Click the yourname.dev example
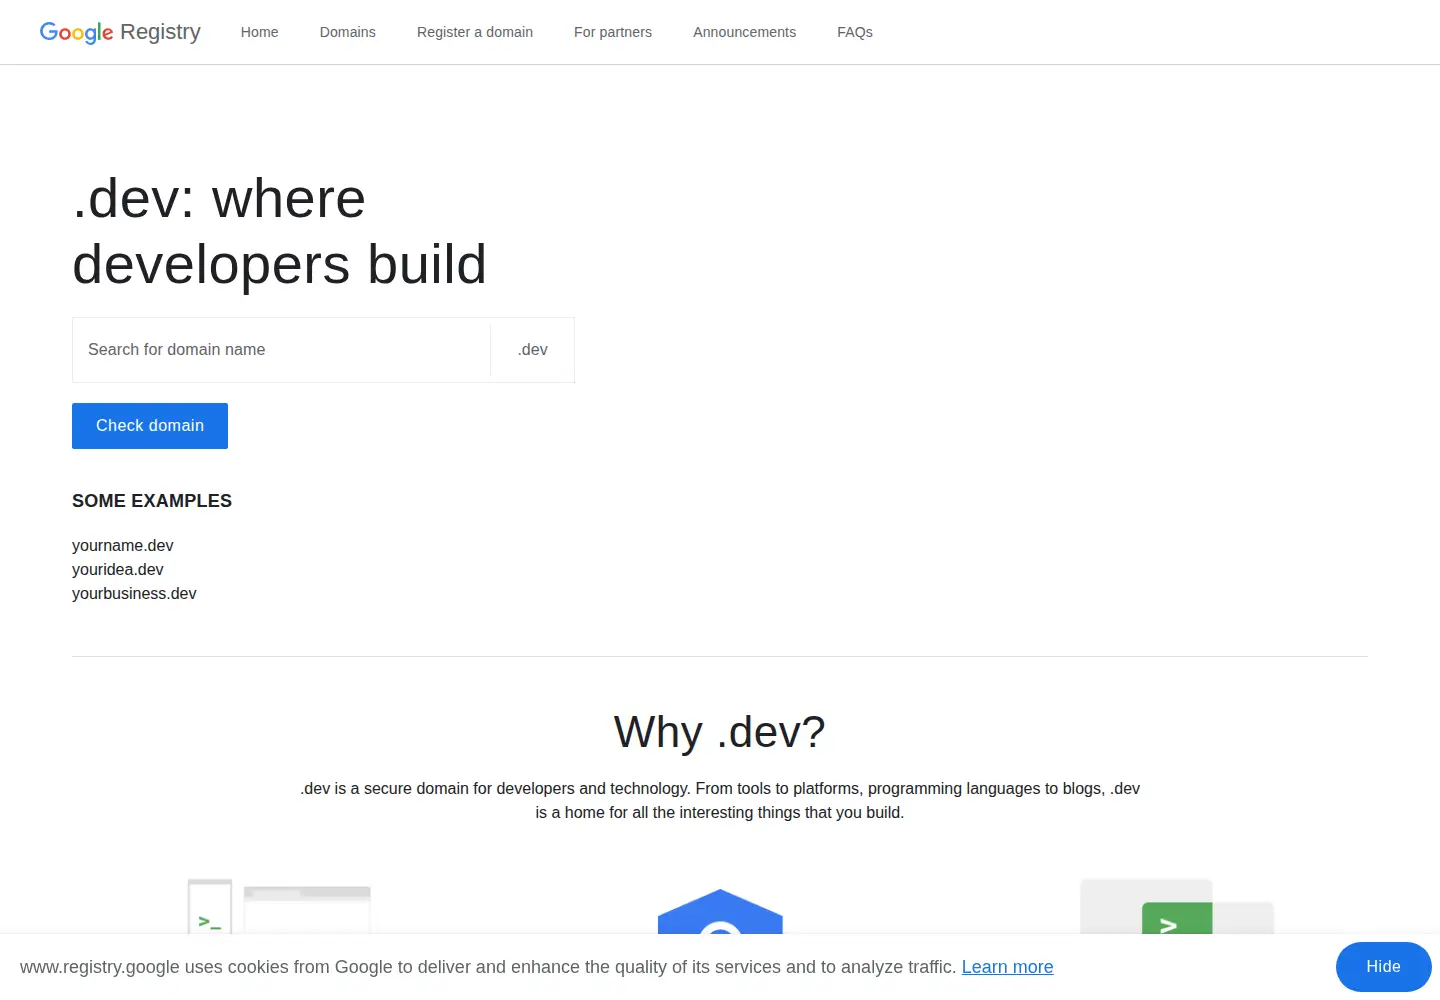Image resolution: width=1440 pixels, height=1000 pixels. coord(123,545)
